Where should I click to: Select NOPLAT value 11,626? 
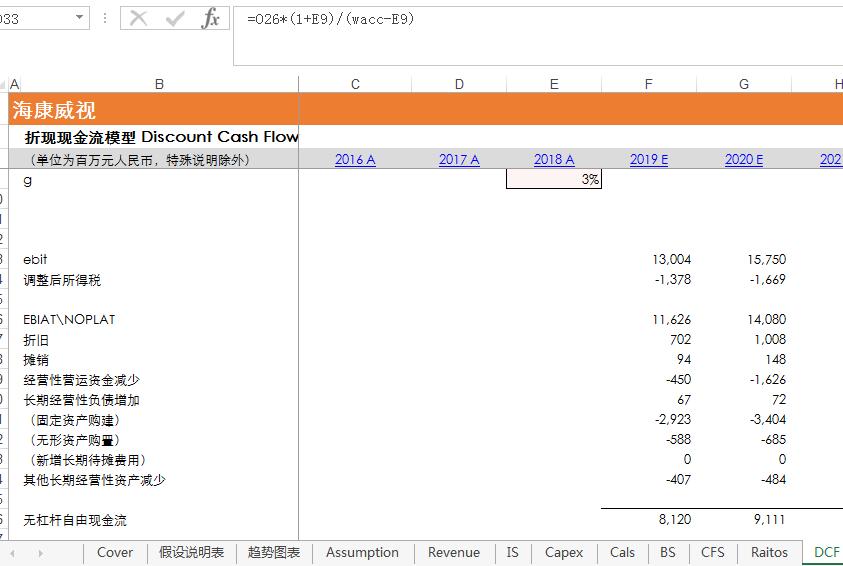click(x=671, y=320)
